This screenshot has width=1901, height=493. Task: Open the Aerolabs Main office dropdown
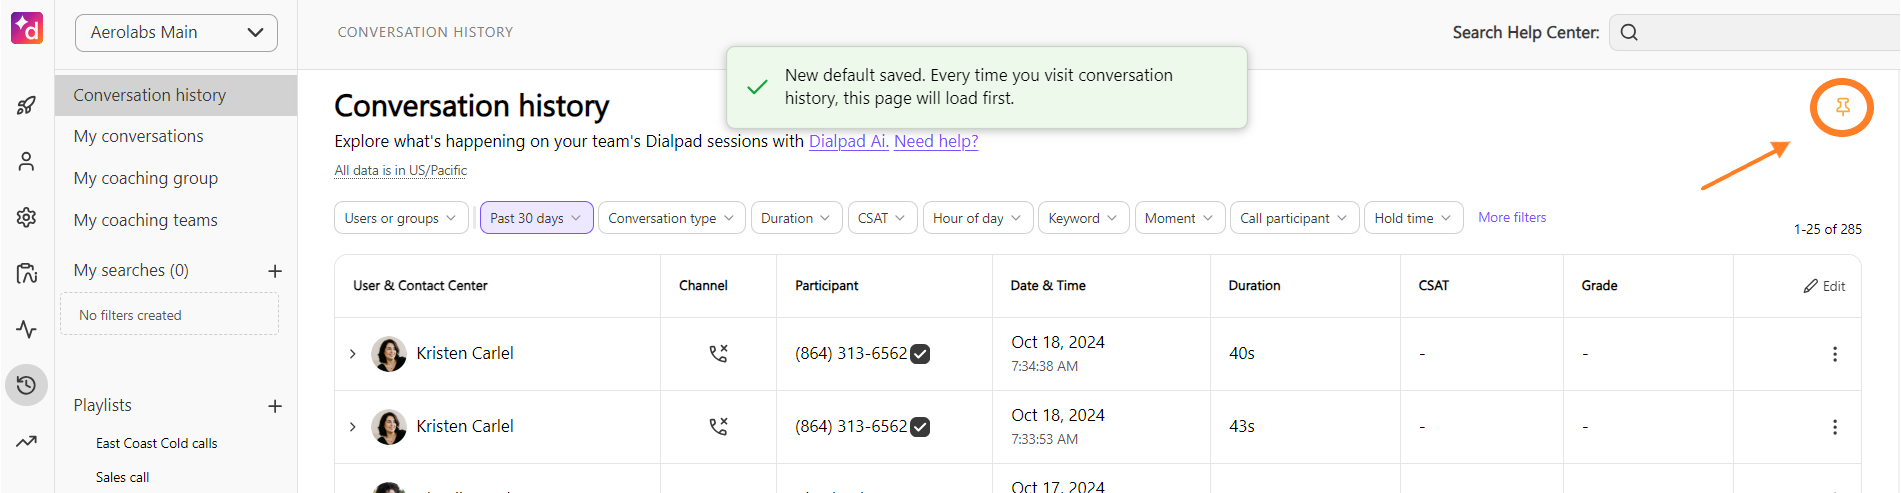point(176,32)
